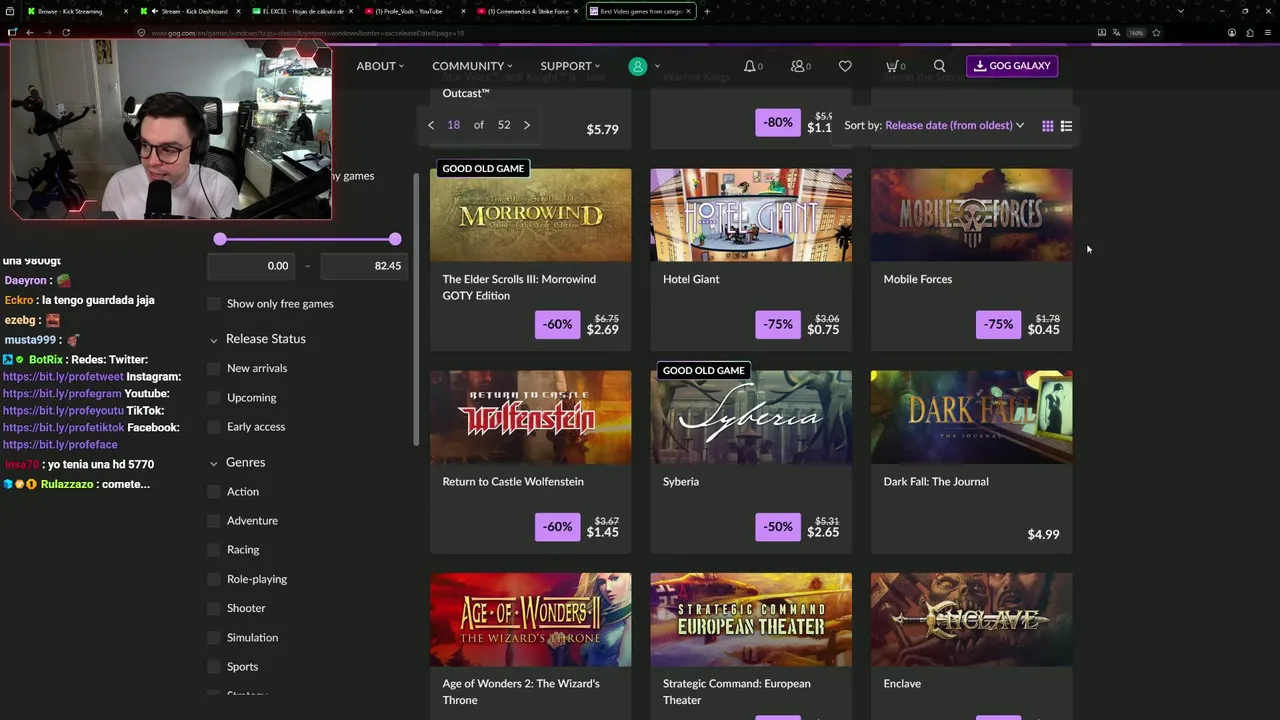1280x720 pixels.
Task: Open the green user account avatar
Action: point(637,66)
